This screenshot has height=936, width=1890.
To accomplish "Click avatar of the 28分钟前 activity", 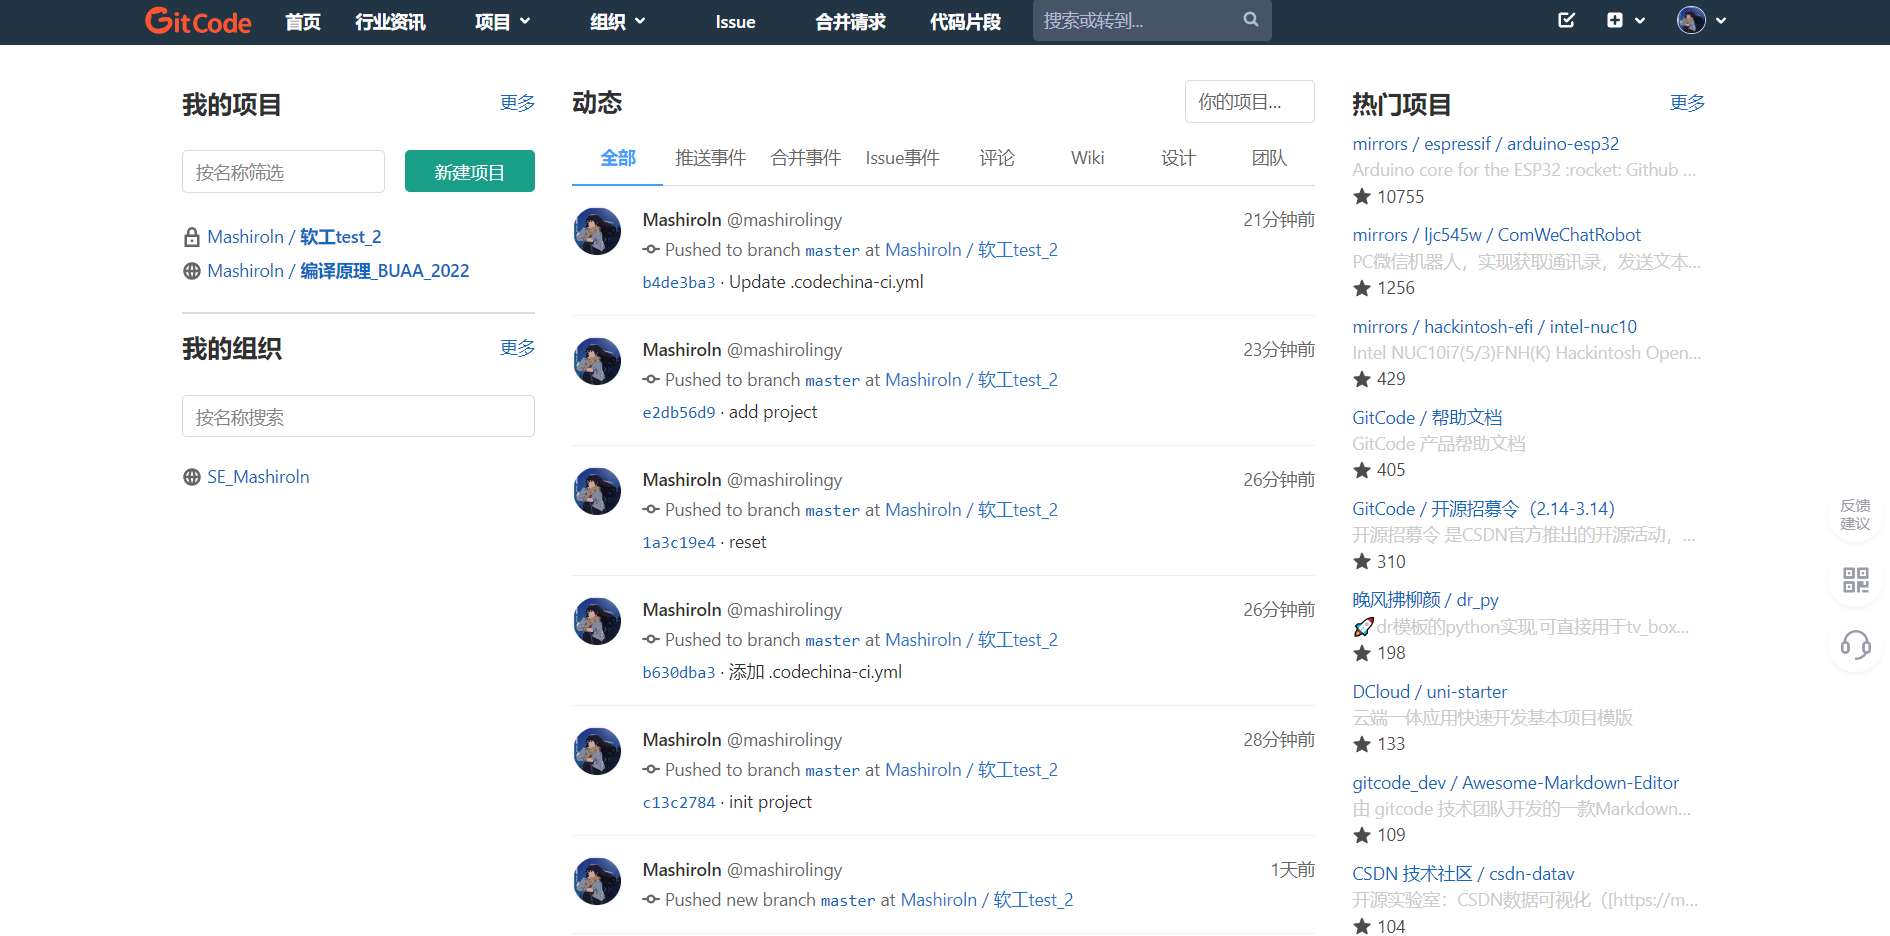I will click(x=597, y=752).
